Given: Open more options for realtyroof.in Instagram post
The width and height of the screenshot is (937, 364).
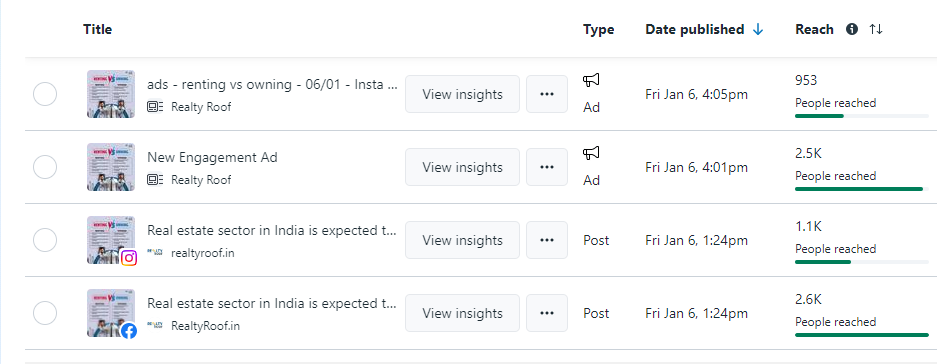Looking at the screenshot, I should pos(547,240).
